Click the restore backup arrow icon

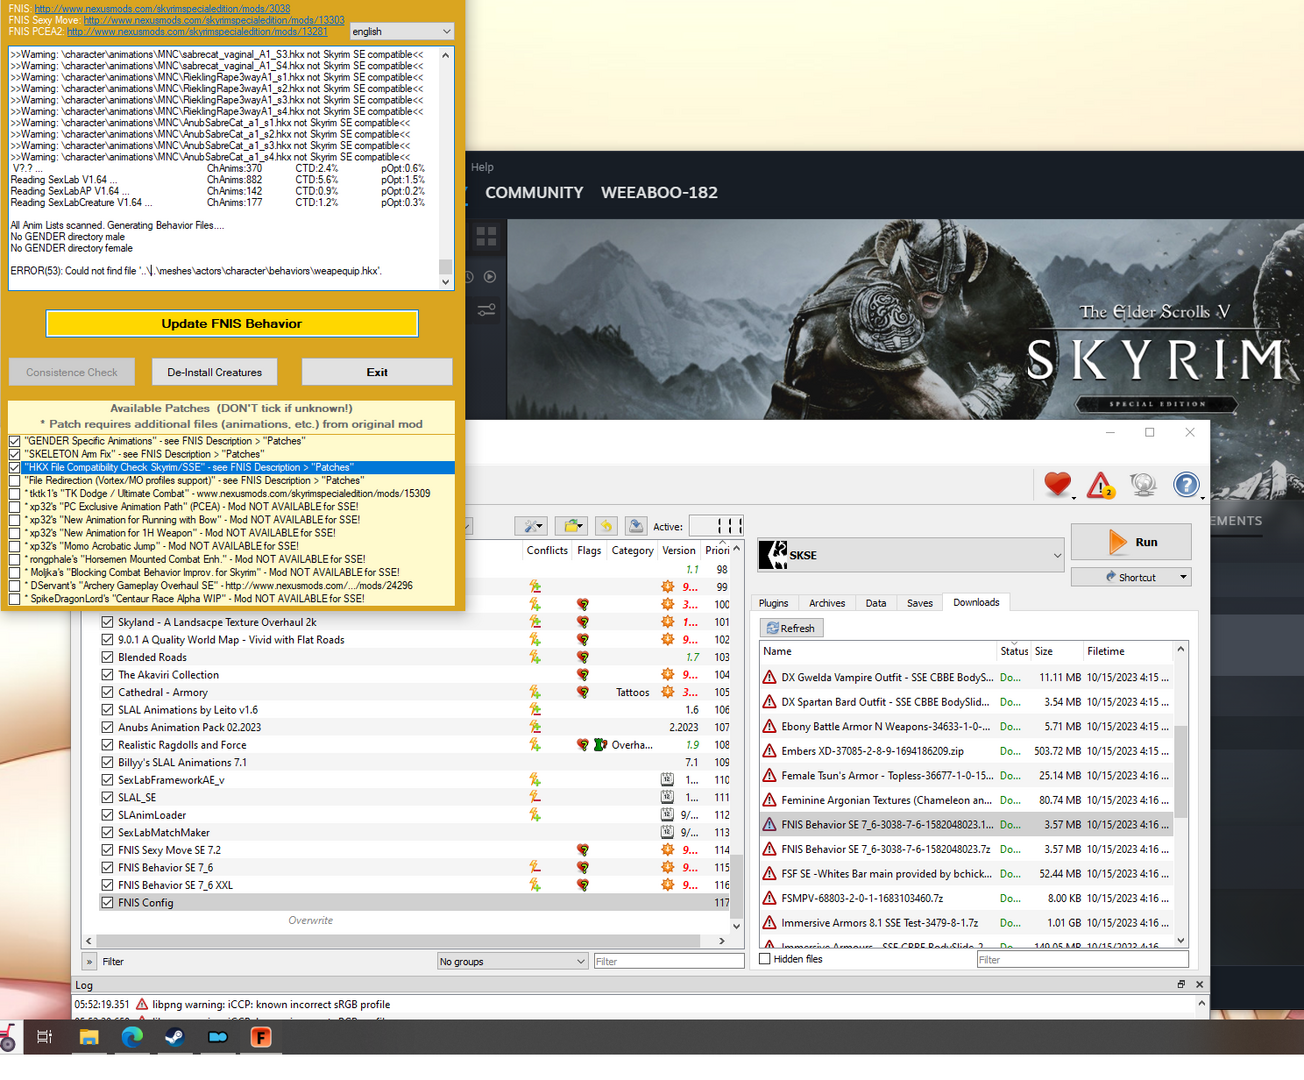pyautogui.click(x=605, y=526)
